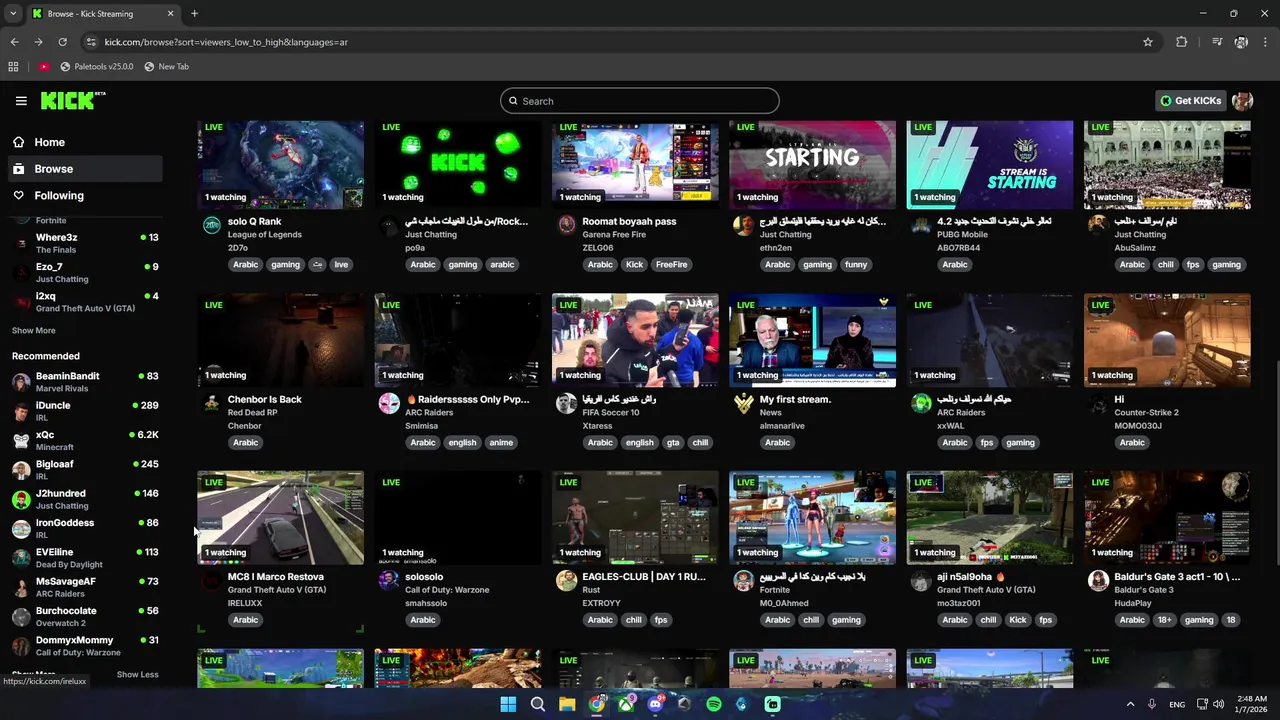1280x720 pixels.
Task: Open Spotify from taskbar
Action: [714, 704]
